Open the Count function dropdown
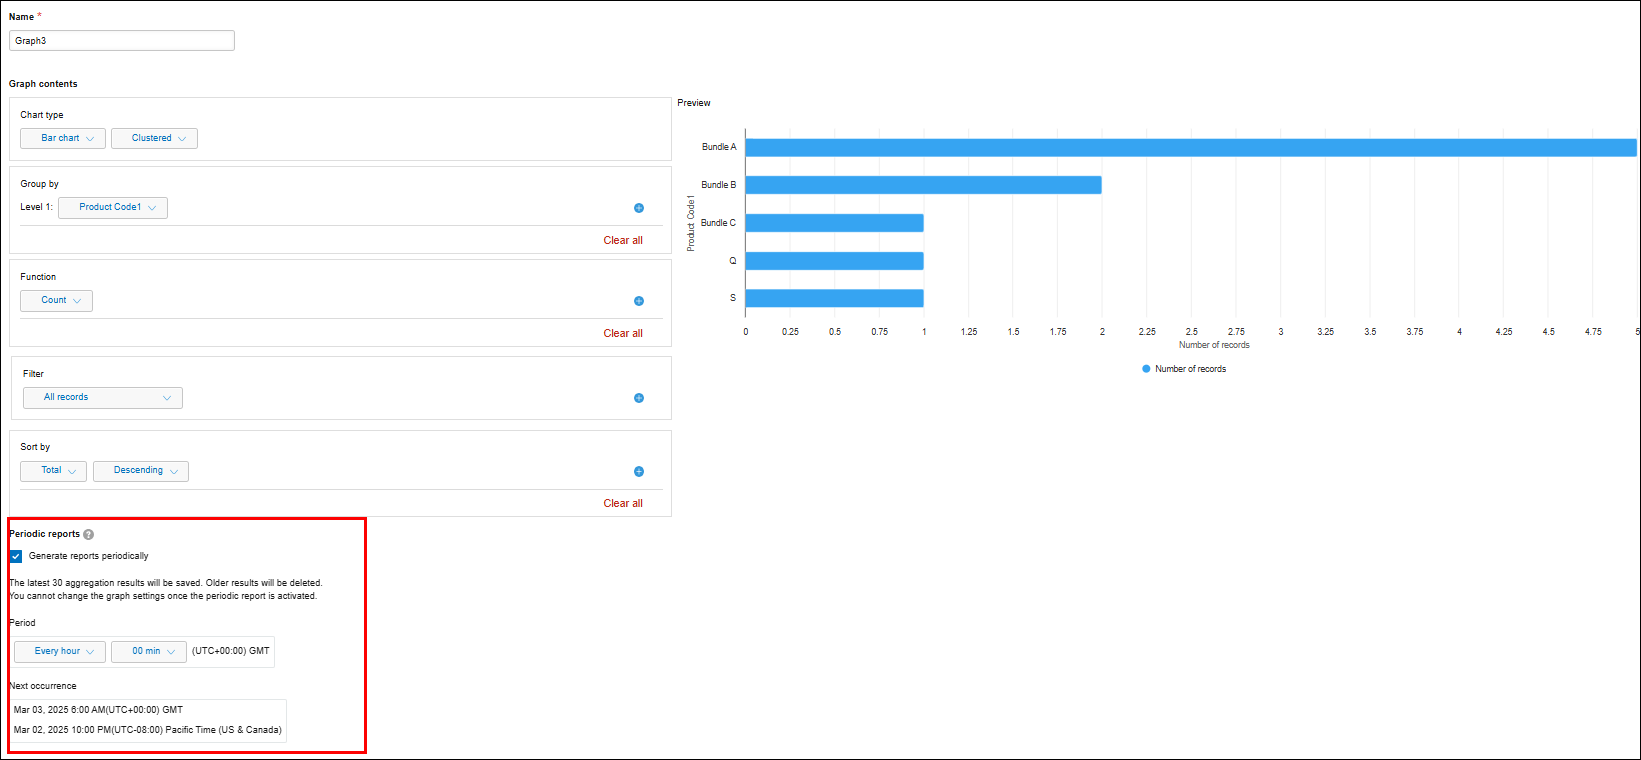The width and height of the screenshot is (1641, 760). (56, 301)
